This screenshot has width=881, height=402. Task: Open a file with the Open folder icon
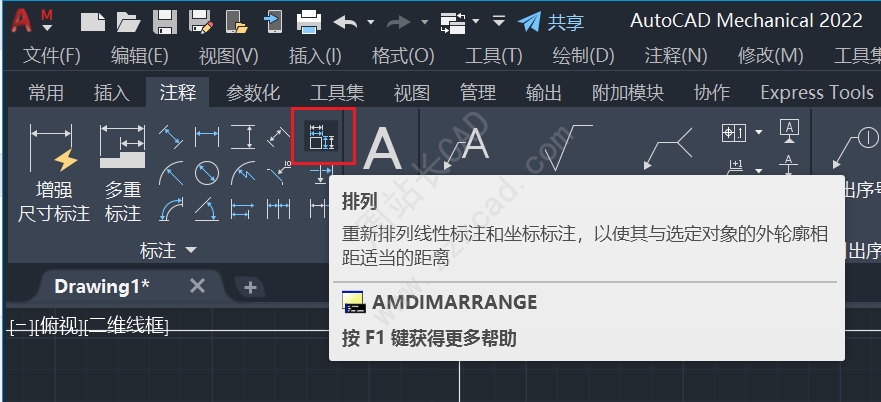[128, 22]
